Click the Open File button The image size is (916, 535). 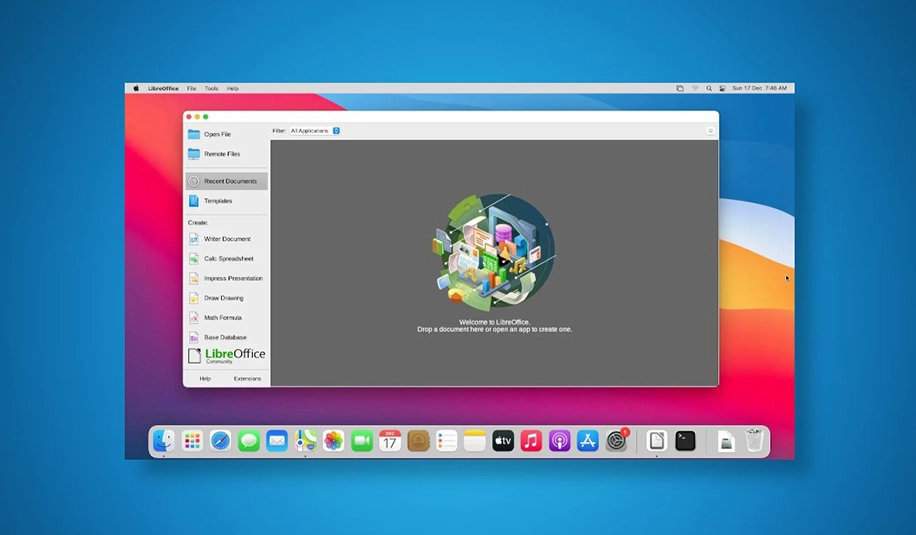[x=226, y=134]
